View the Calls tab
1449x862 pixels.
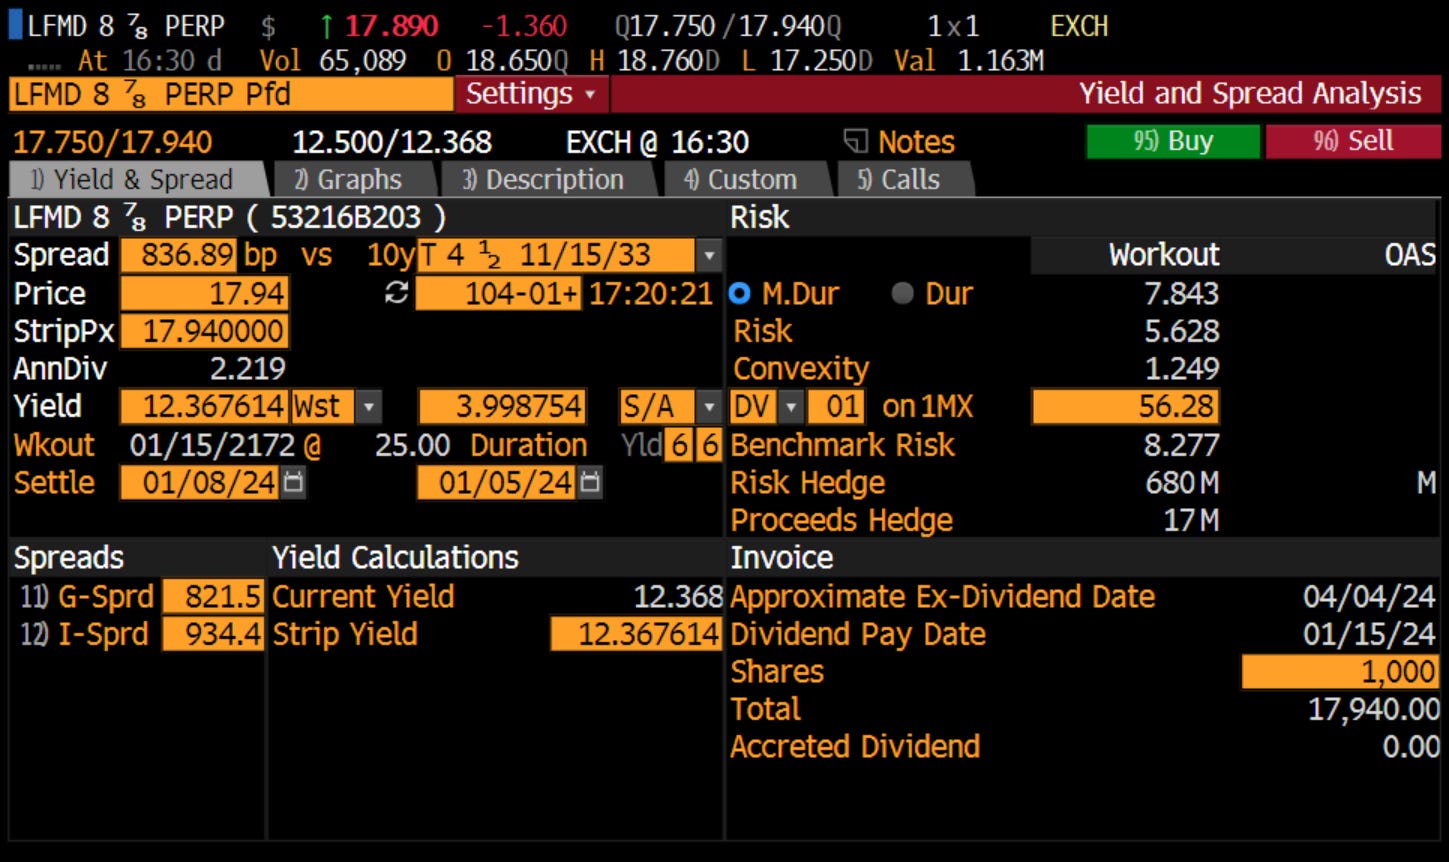pos(899,179)
